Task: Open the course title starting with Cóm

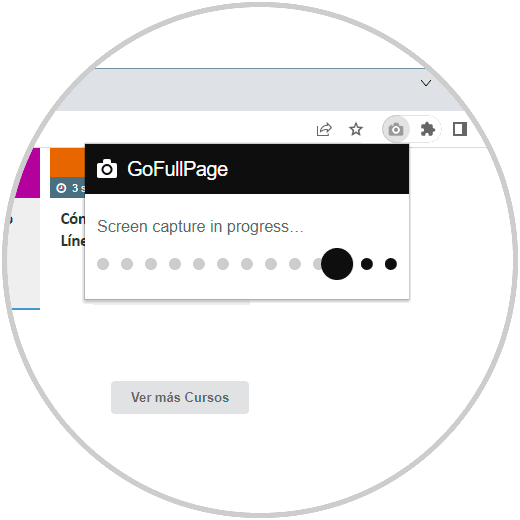Action: (73, 230)
